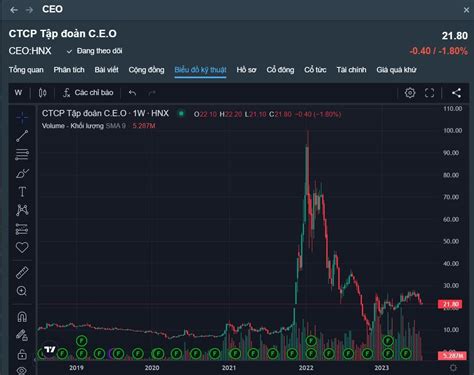This screenshot has height=375, width=474.
Task: Click the 2021 label on time axis
Action: pyautogui.click(x=229, y=368)
